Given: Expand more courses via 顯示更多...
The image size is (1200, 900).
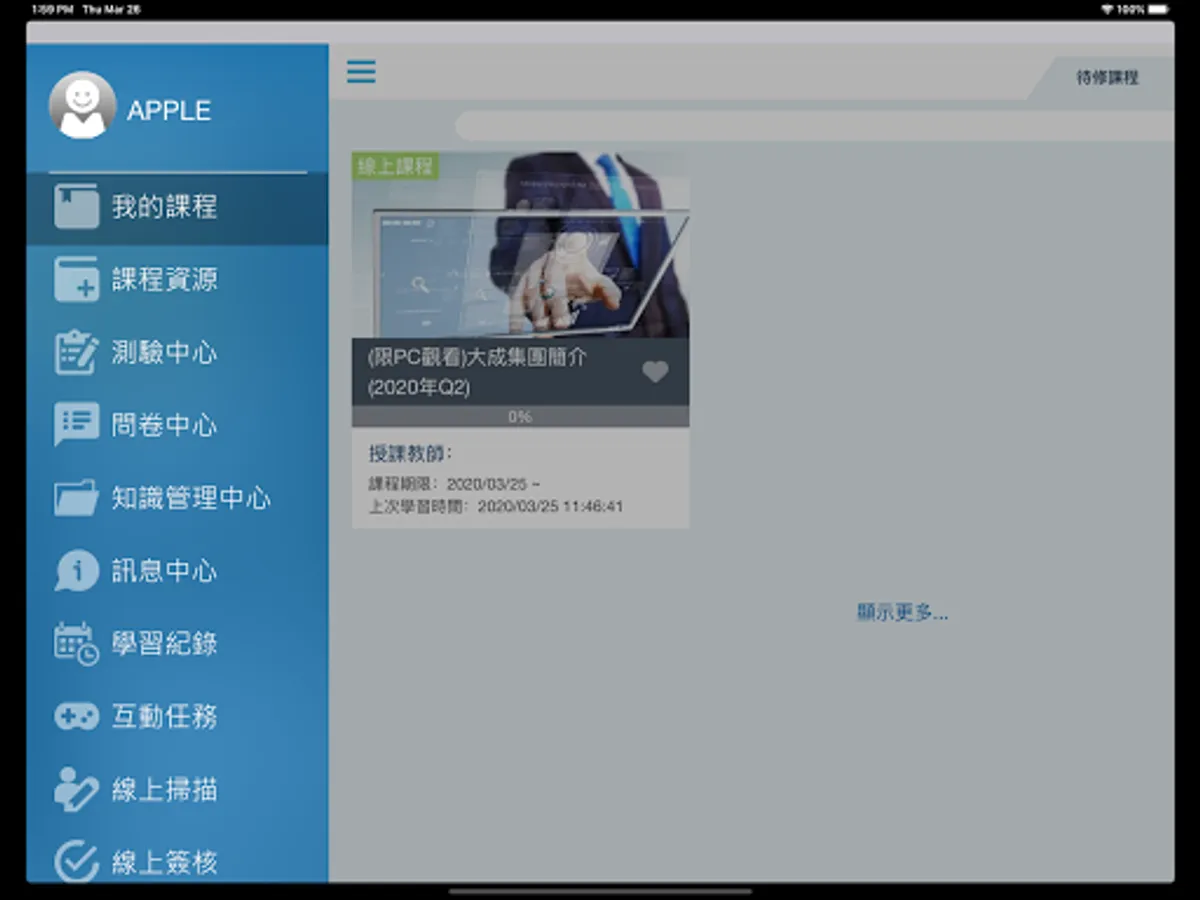Looking at the screenshot, I should 902,611.
